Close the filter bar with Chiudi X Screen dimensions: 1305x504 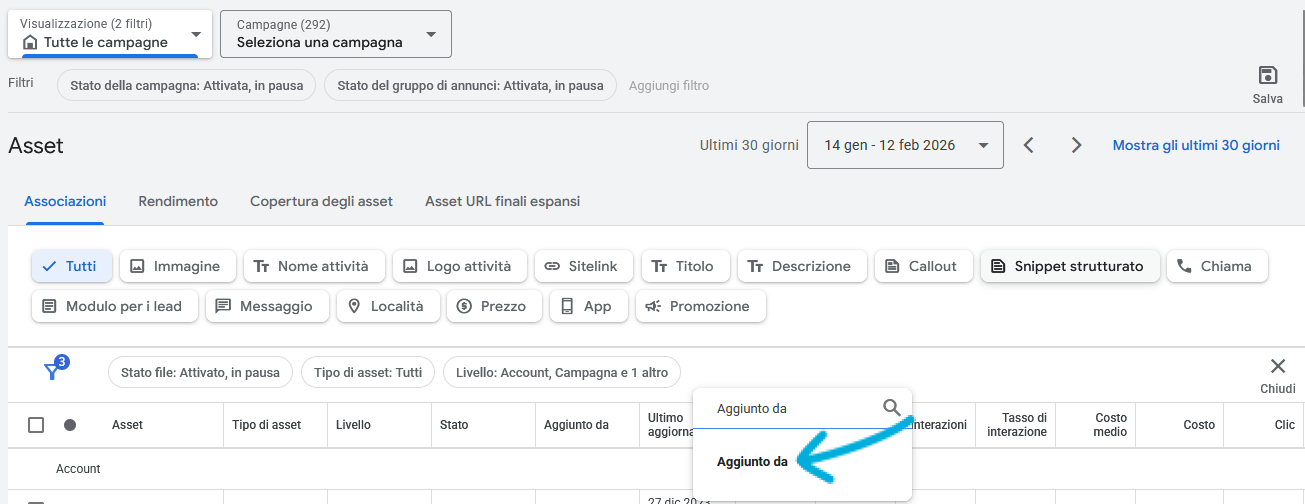1277,367
